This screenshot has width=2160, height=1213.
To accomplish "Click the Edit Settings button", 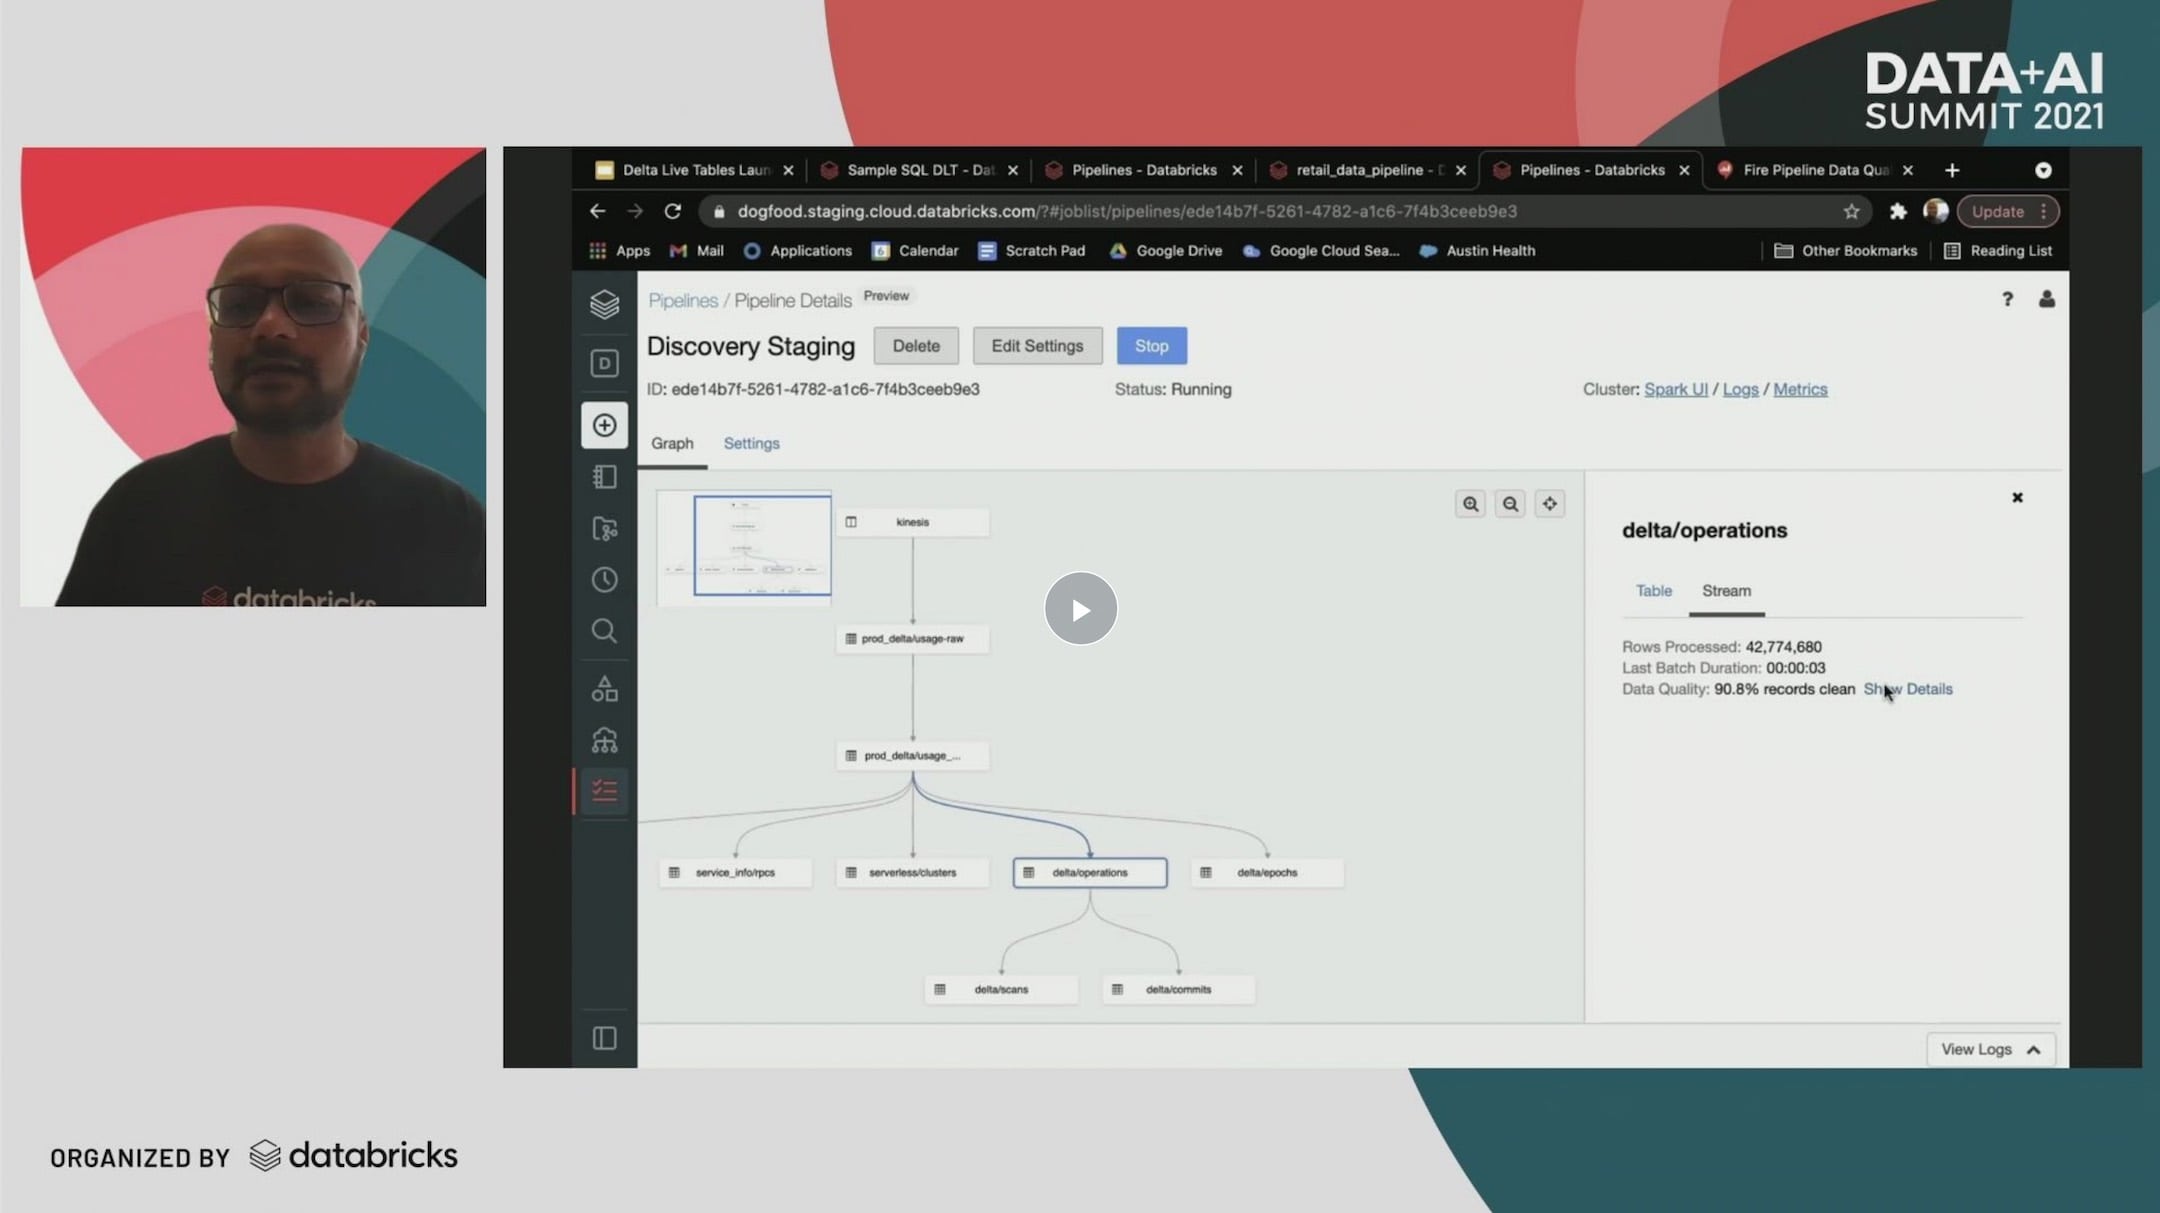I will click(x=1035, y=346).
